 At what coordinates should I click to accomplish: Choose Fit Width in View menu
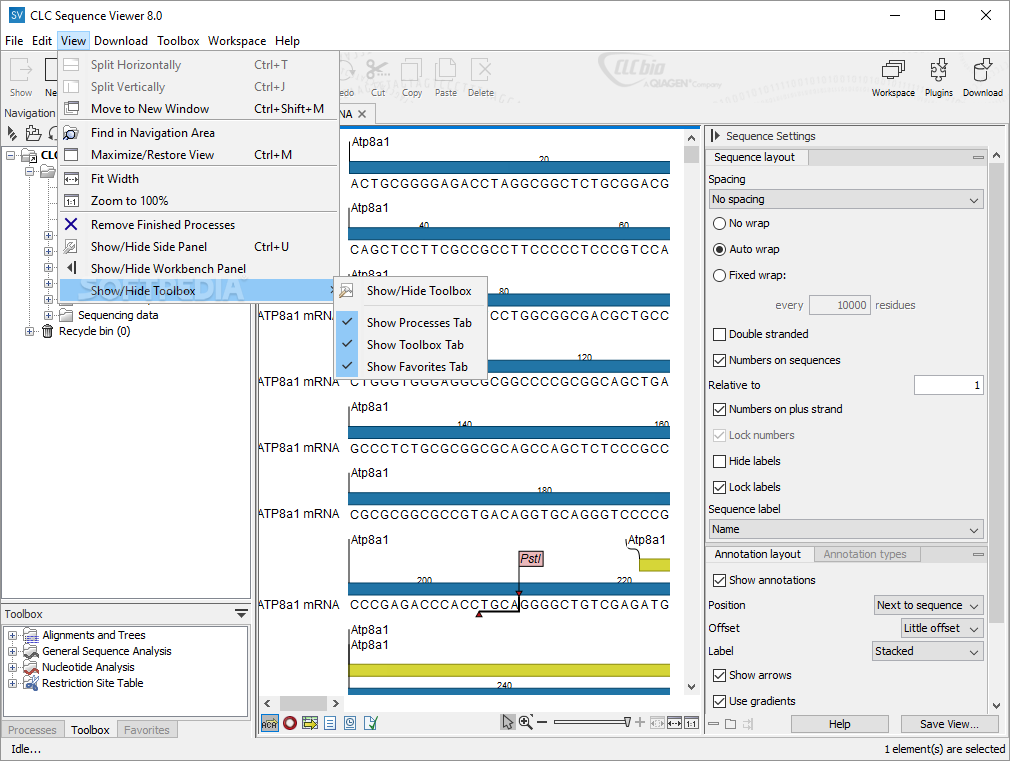(x=198, y=178)
